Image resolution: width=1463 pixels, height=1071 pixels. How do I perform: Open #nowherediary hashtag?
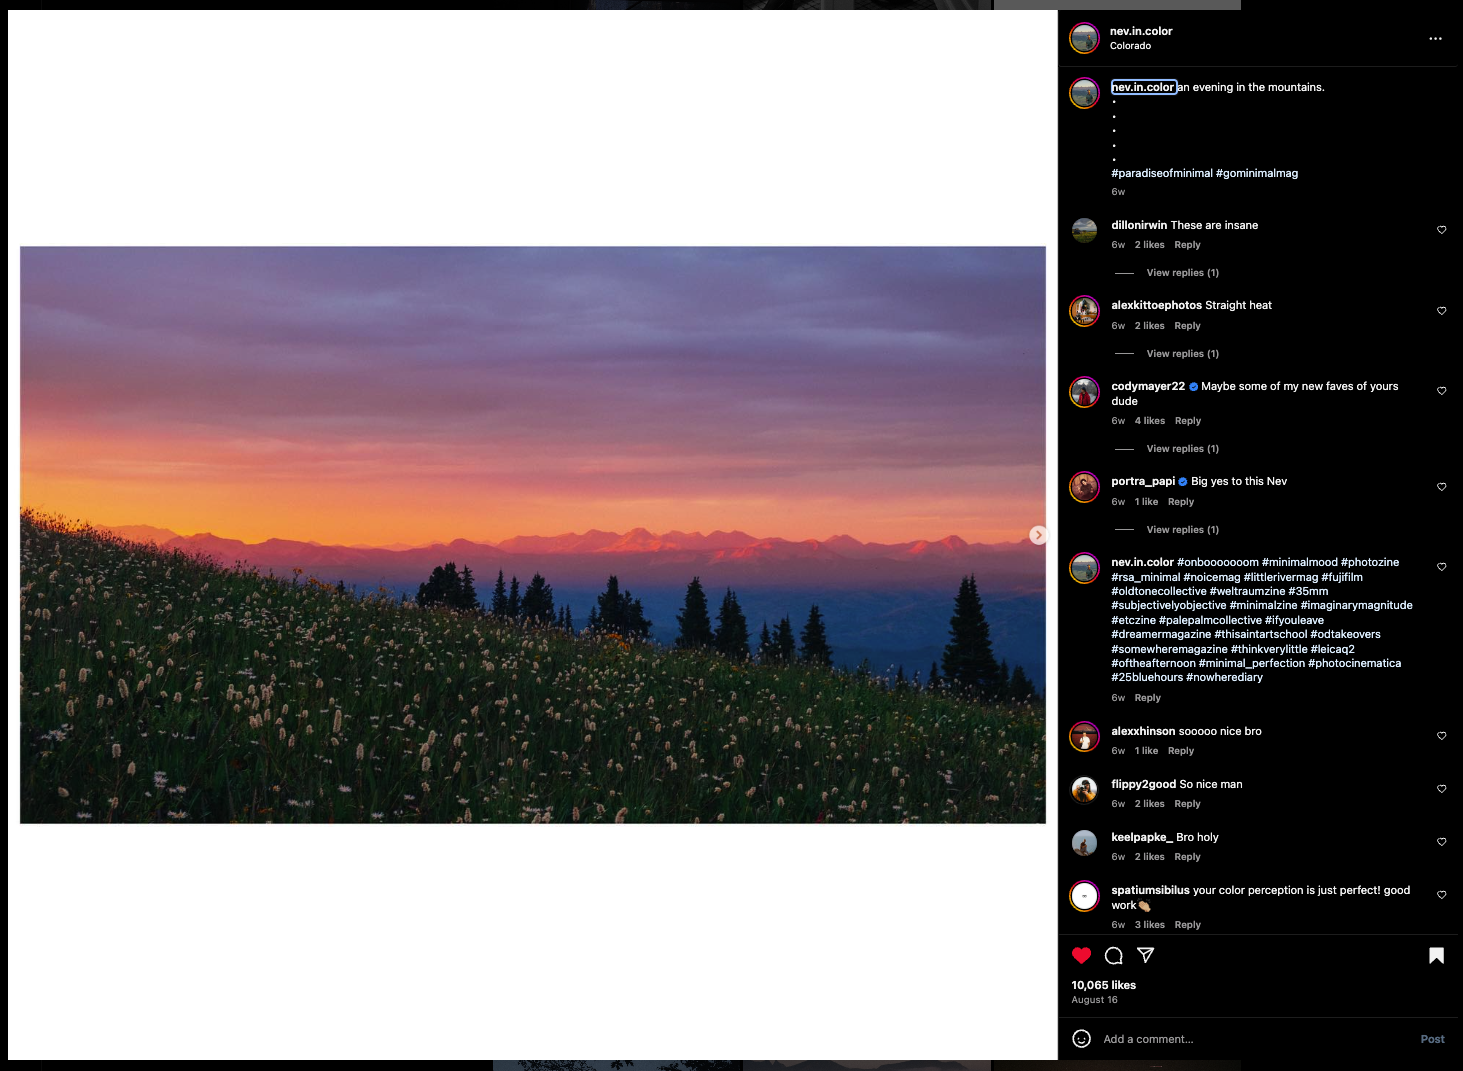pyautogui.click(x=1224, y=677)
